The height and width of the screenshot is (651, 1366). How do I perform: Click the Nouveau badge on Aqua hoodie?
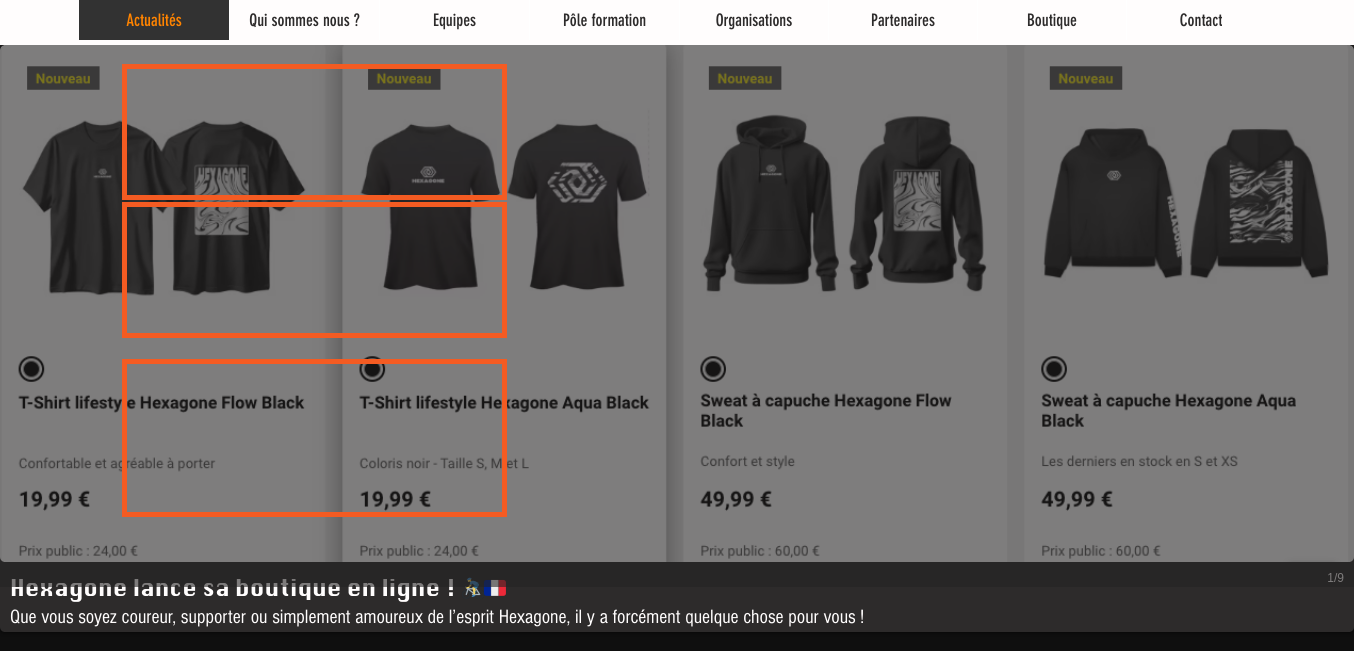(x=1086, y=78)
